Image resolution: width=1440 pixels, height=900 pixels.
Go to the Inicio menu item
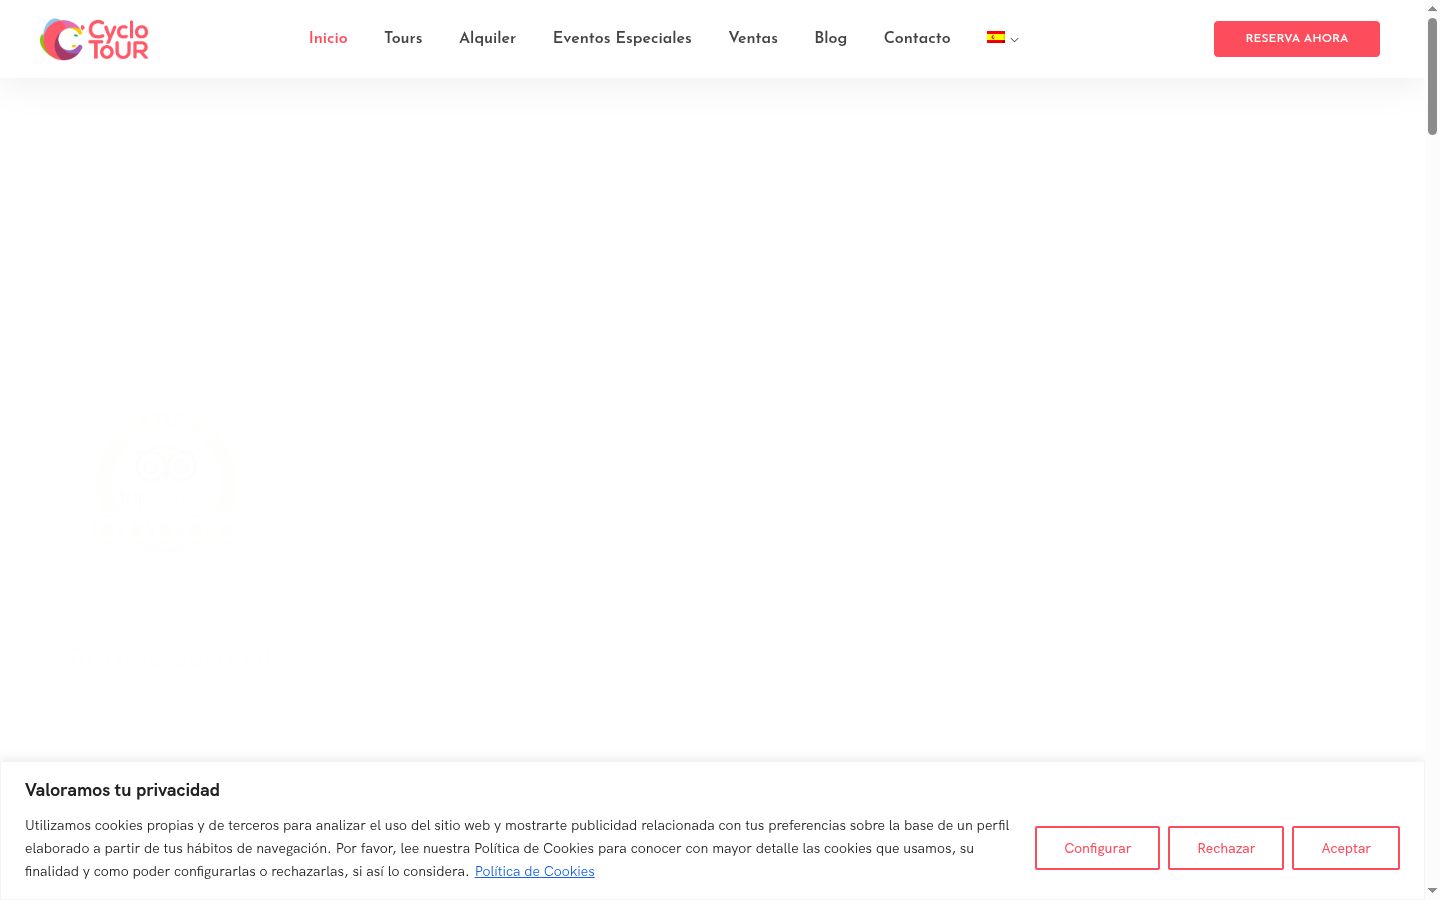[x=328, y=38]
